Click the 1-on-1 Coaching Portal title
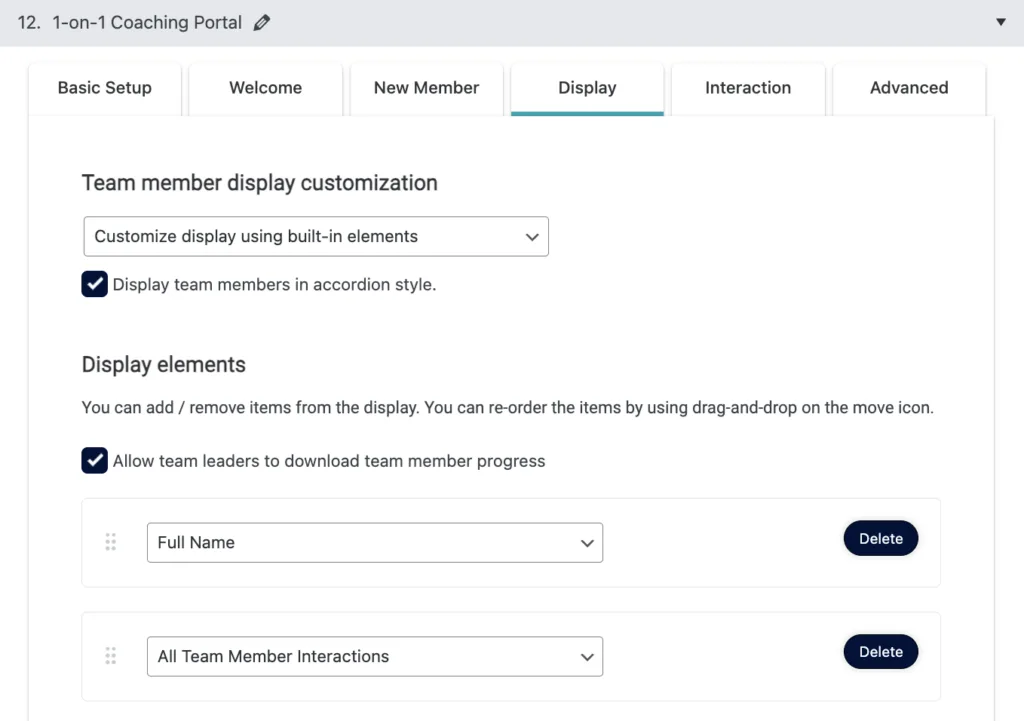The height and width of the screenshot is (721, 1024). coord(147,23)
